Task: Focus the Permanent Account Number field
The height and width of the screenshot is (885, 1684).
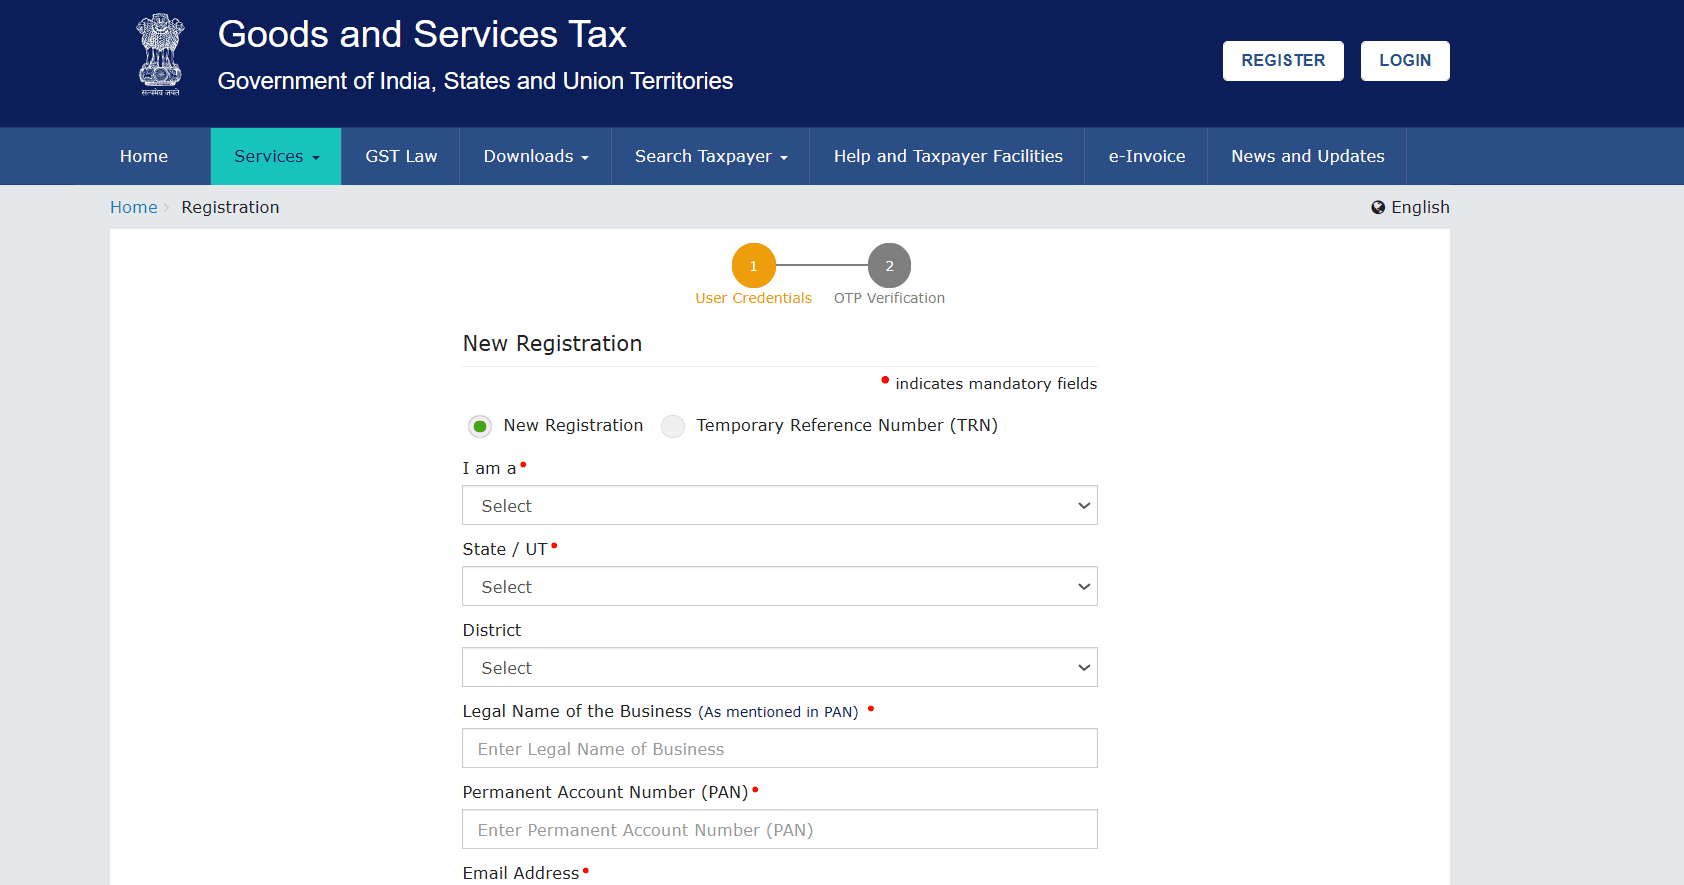Action: tap(780, 829)
